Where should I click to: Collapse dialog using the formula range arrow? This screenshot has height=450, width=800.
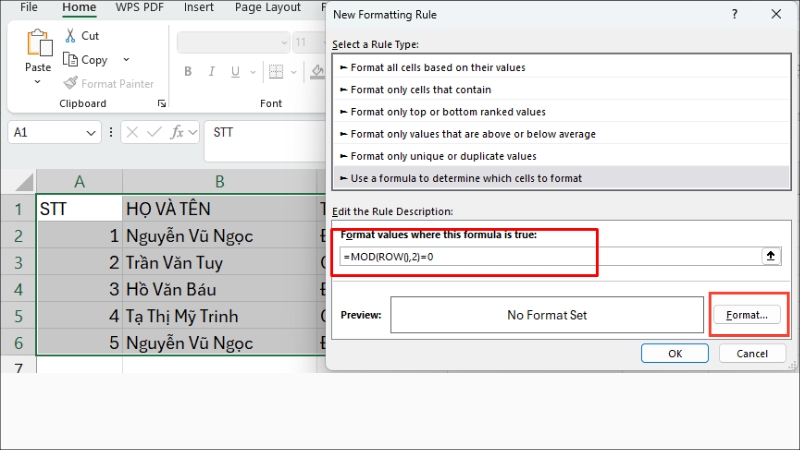pos(770,256)
